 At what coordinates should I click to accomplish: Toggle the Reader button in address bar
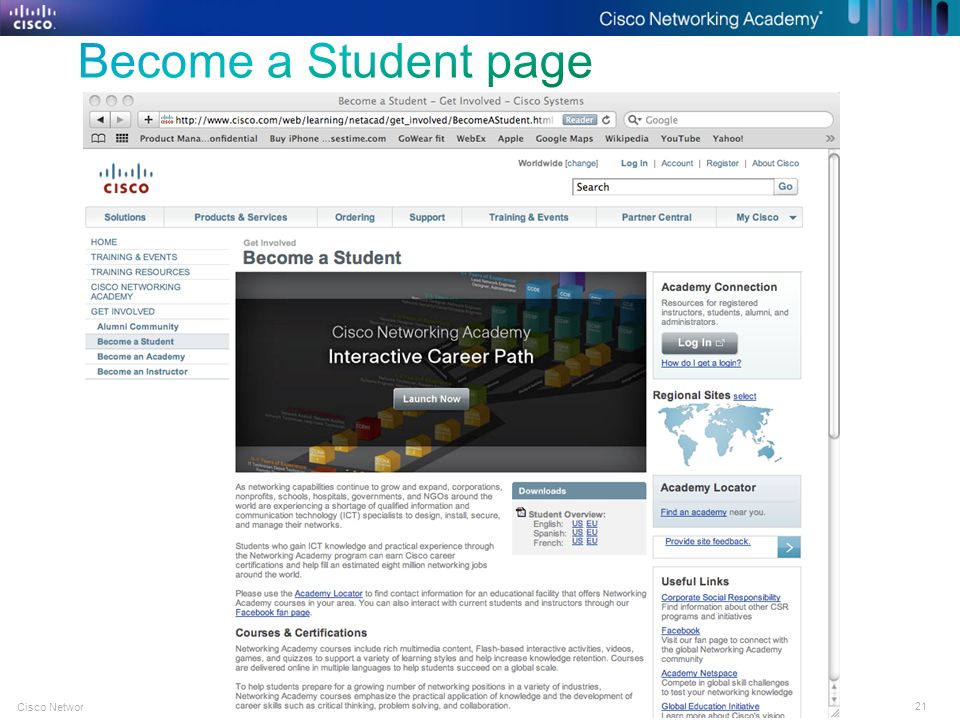(x=579, y=120)
